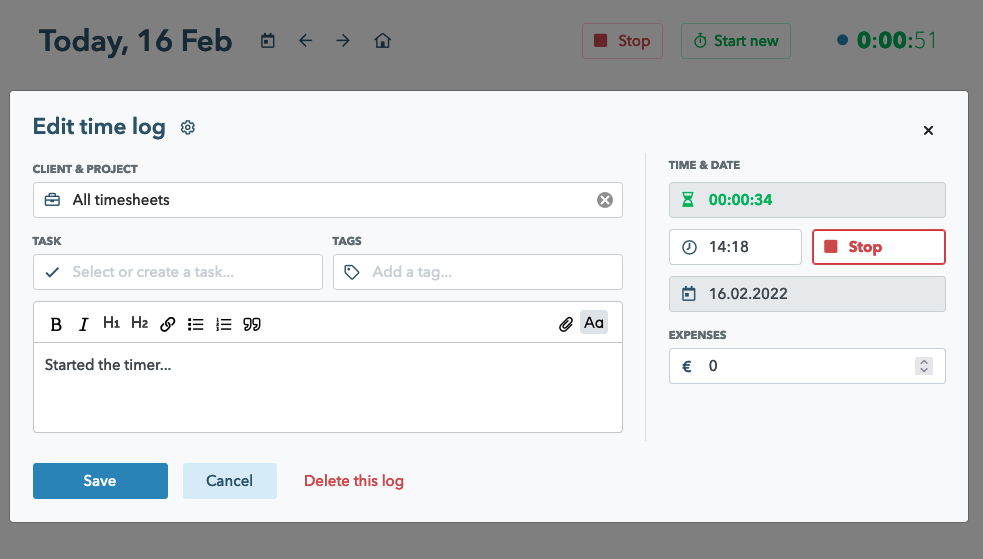This screenshot has width=983, height=559.
Task: Attach a file with the paperclip icon
Action: tap(566, 323)
